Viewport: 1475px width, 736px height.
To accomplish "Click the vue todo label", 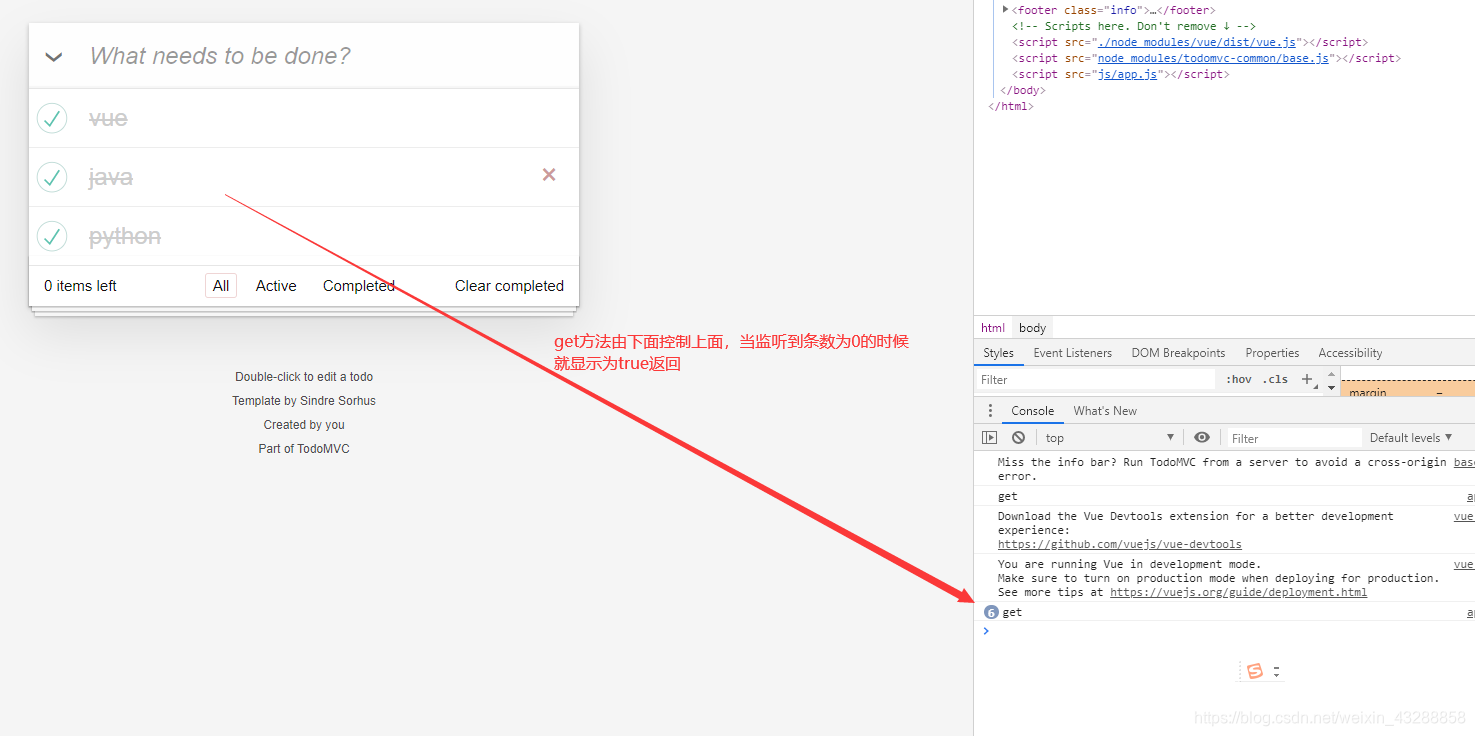I will [108, 118].
